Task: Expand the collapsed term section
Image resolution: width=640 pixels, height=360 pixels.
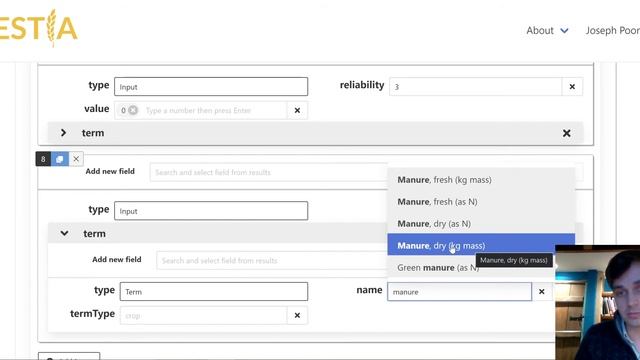Action: [63, 133]
